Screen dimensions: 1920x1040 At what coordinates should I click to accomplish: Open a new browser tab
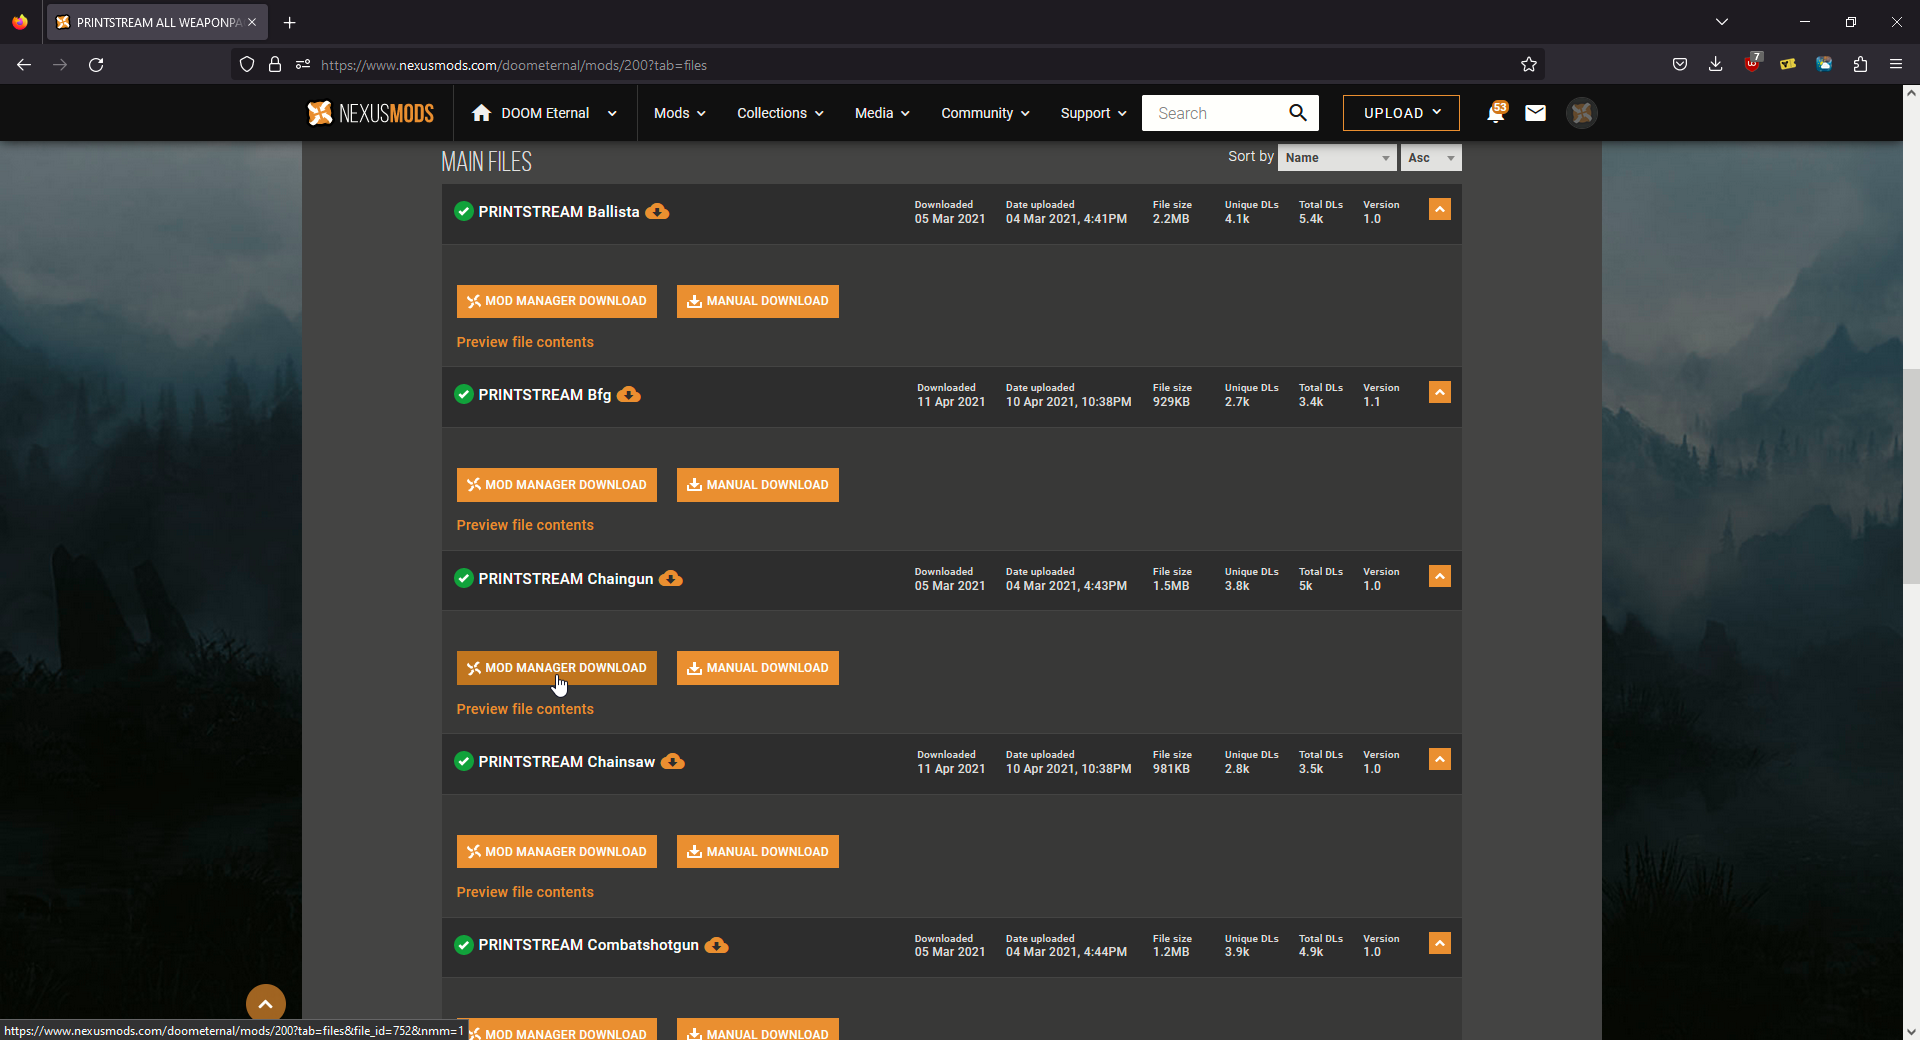tap(290, 22)
